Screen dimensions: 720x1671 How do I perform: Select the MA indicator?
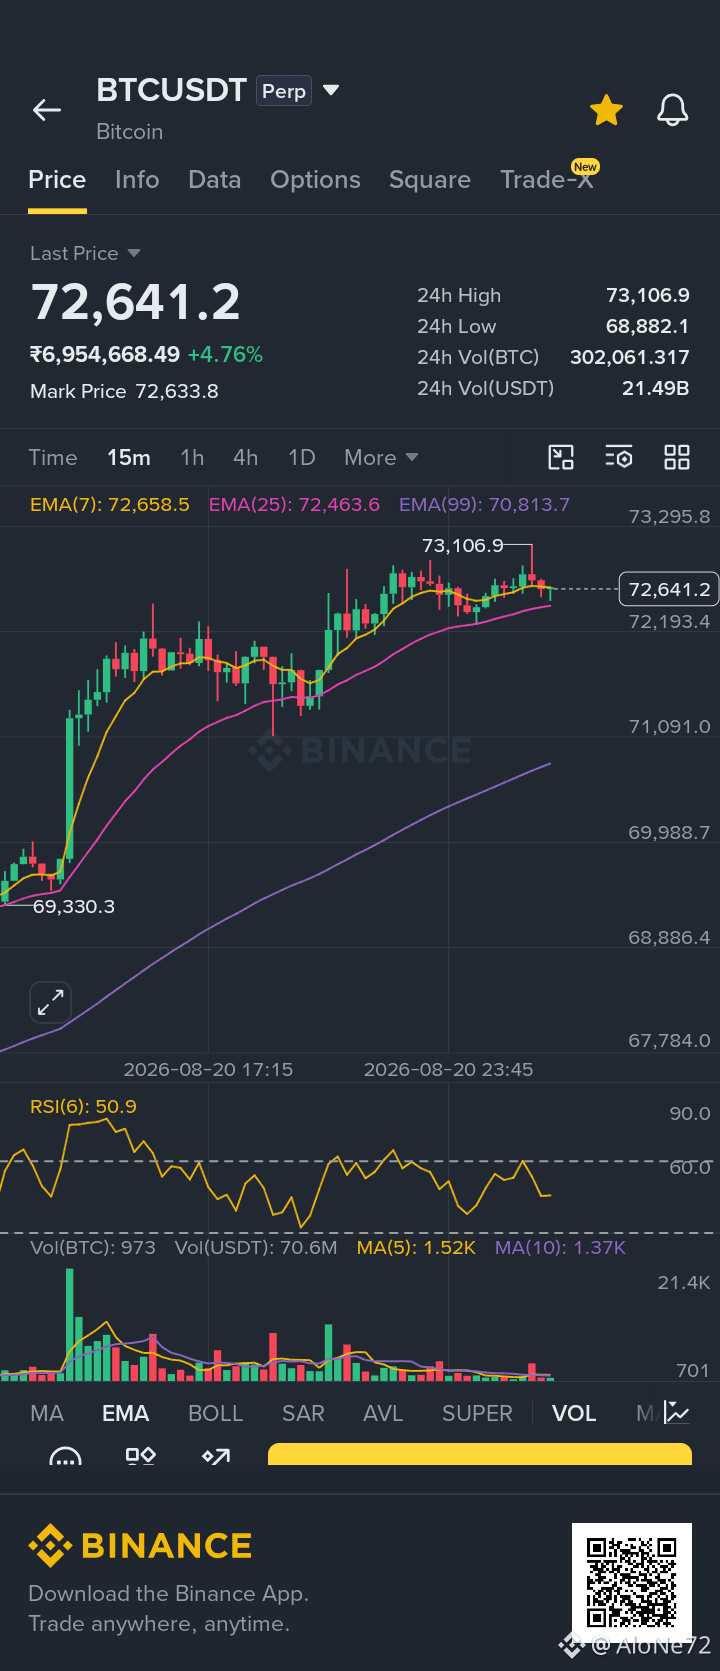pos(47,1414)
